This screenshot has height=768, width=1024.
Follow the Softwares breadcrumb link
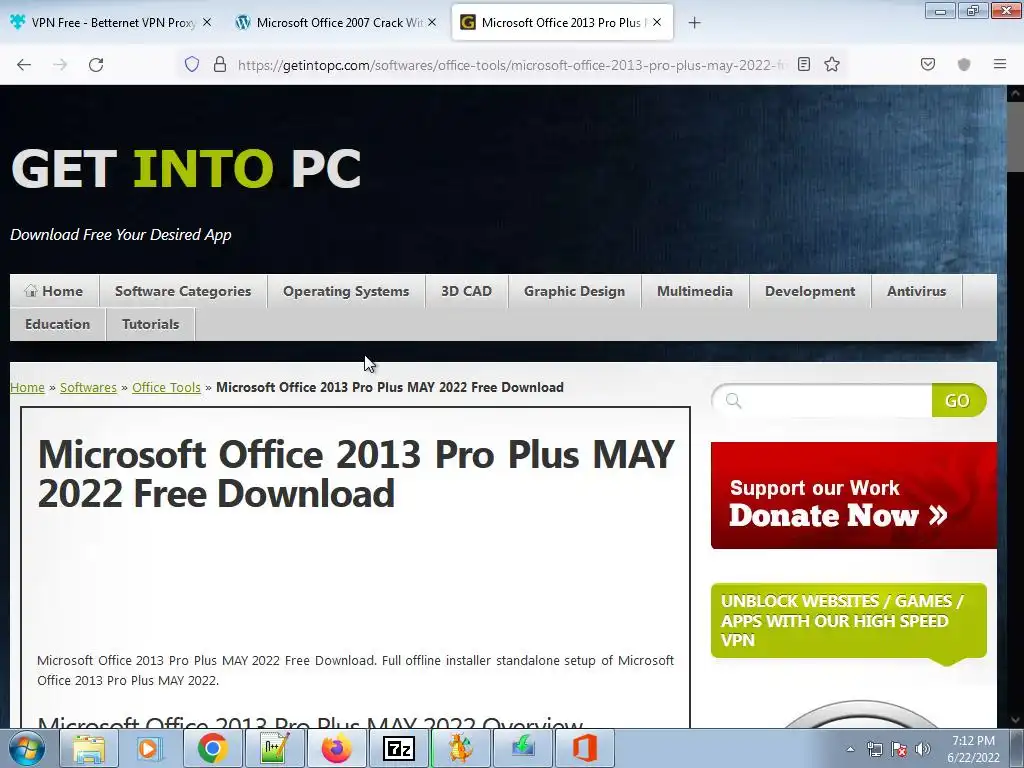pyautogui.click(x=88, y=387)
